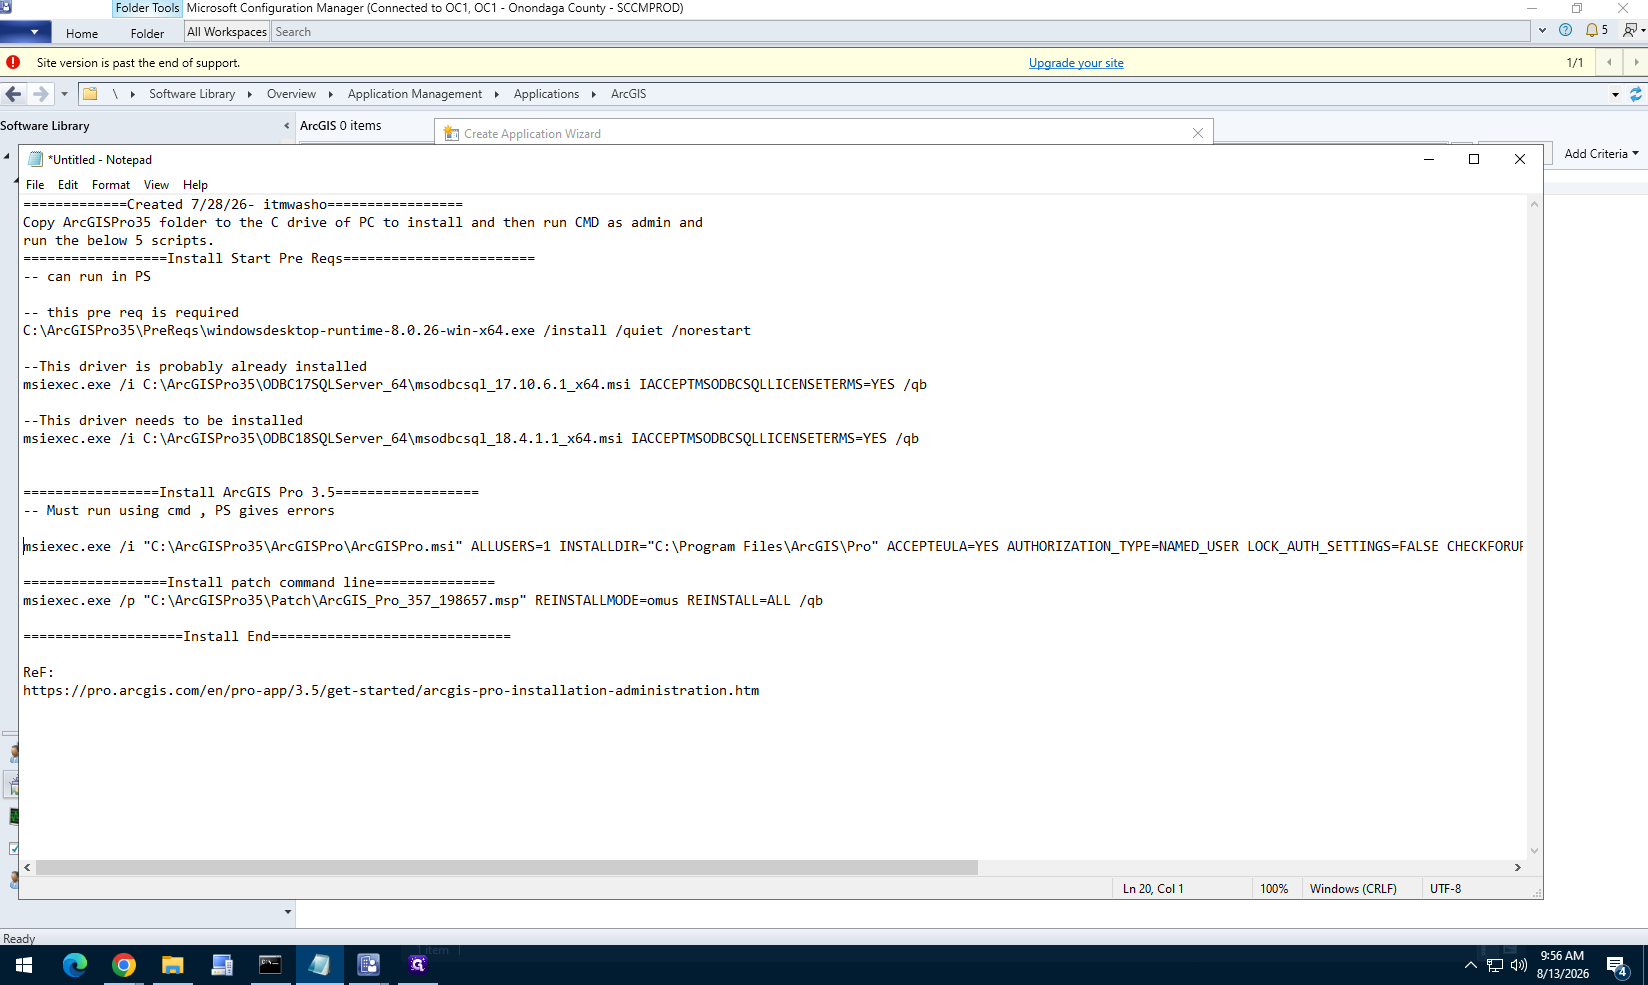Switch to the Home ribbon tab

click(x=82, y=33)
